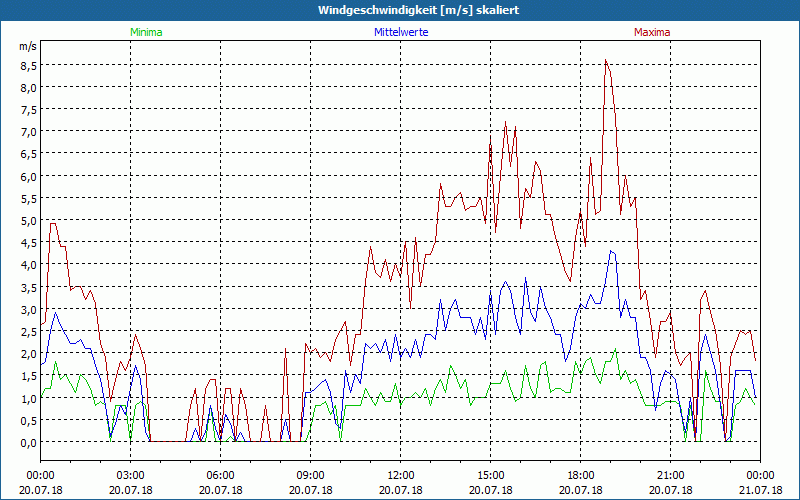Click the 3,0 y-axis value

(x=29, y=310)
